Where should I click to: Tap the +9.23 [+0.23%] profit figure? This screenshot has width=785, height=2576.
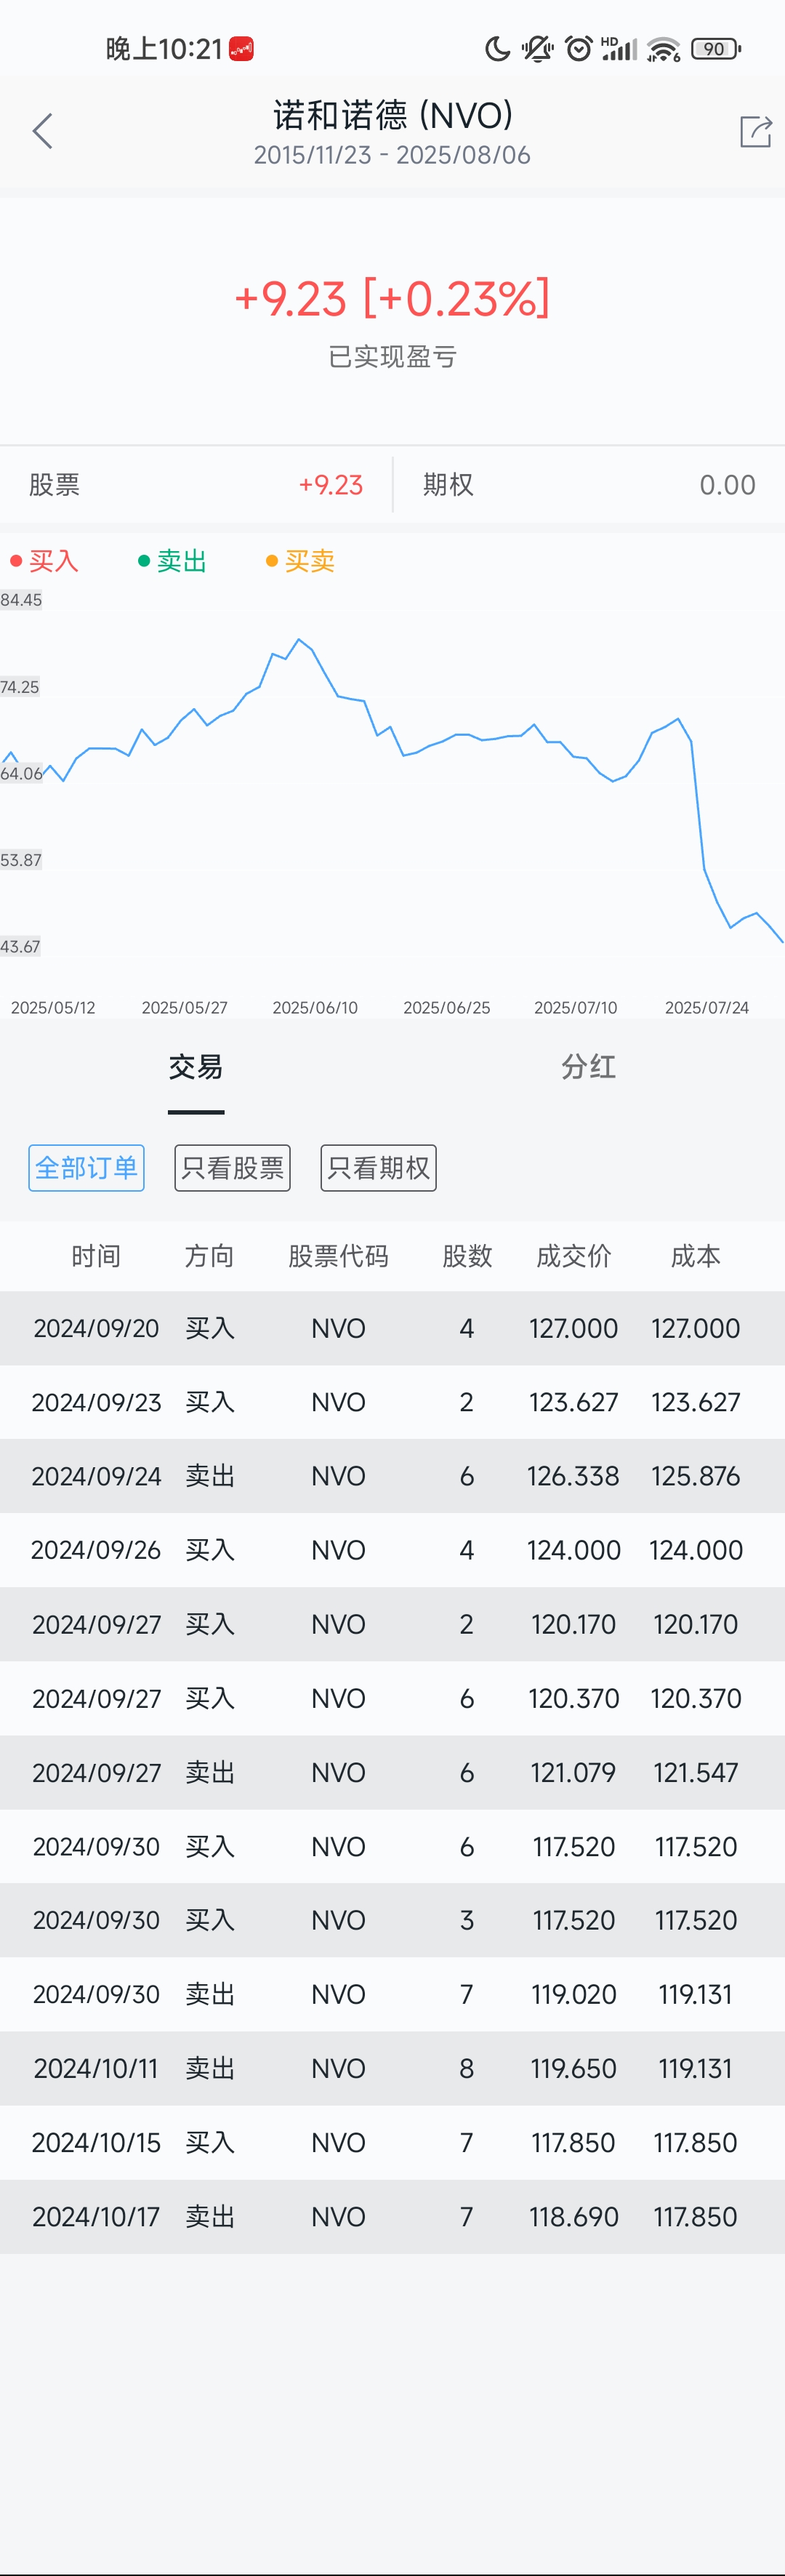point(392,299)
